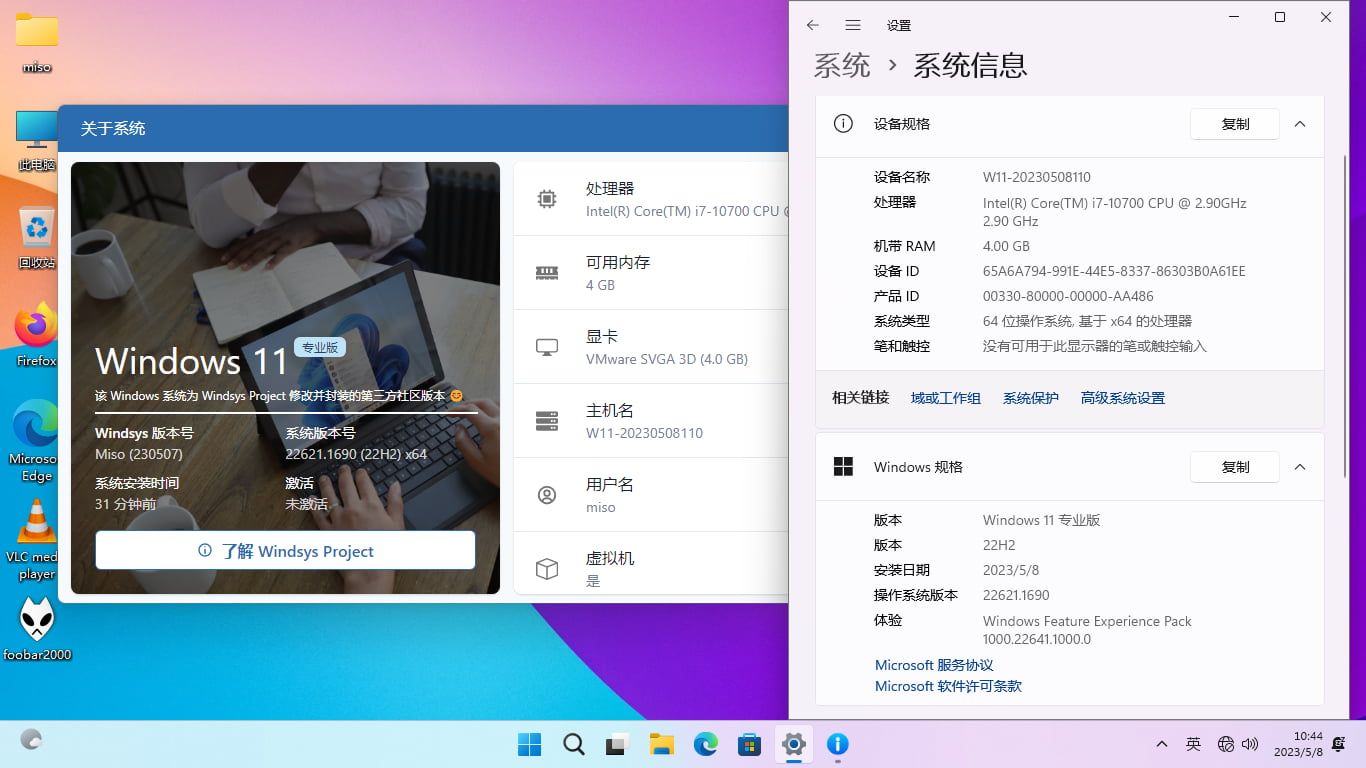
Task: Open the Settings hamburger navigation menu
Action: click(853, 25)
